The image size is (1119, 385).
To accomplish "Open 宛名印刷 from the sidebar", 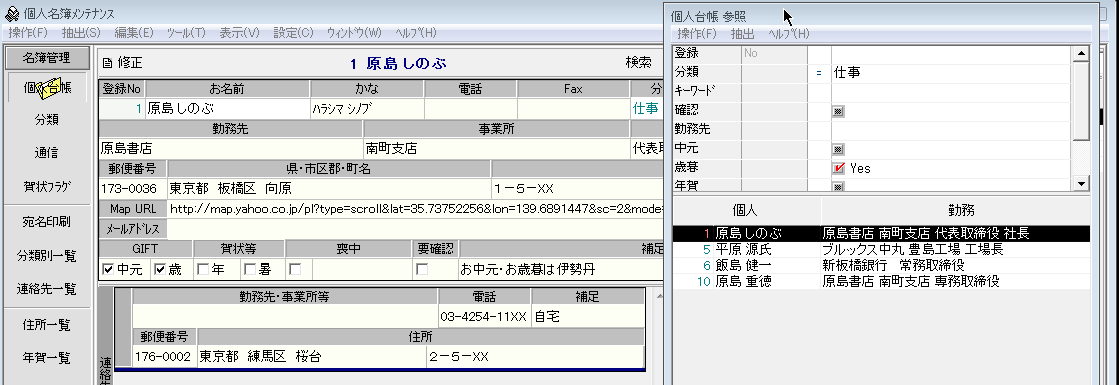I will [x=46, y=221].
